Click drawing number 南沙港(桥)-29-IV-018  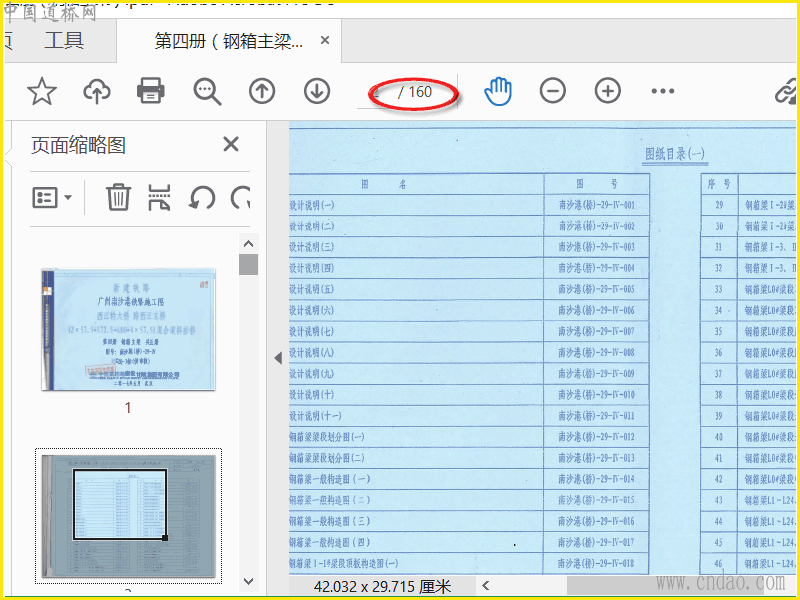coord(596,563)
